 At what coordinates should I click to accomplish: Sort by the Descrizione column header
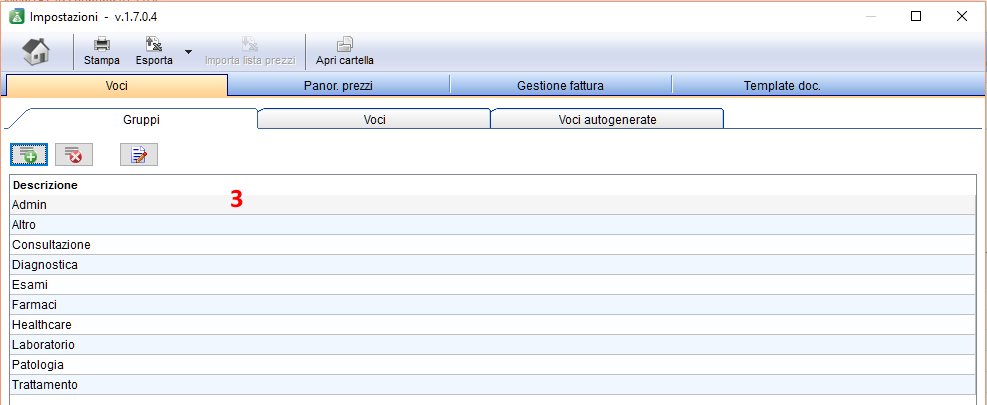pos(45,185)
